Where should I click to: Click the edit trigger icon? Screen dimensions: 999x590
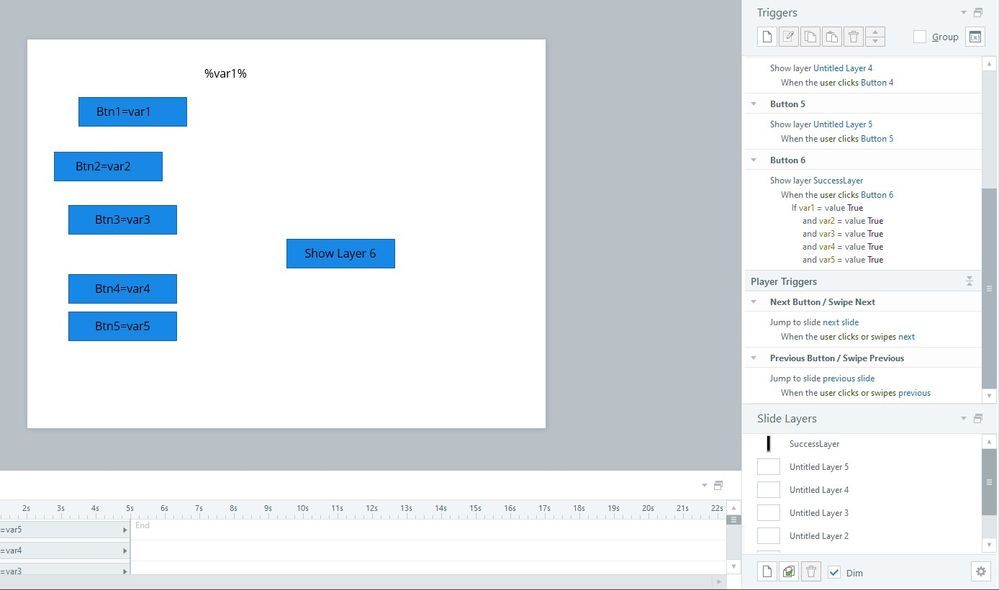[x=789, y=37]
